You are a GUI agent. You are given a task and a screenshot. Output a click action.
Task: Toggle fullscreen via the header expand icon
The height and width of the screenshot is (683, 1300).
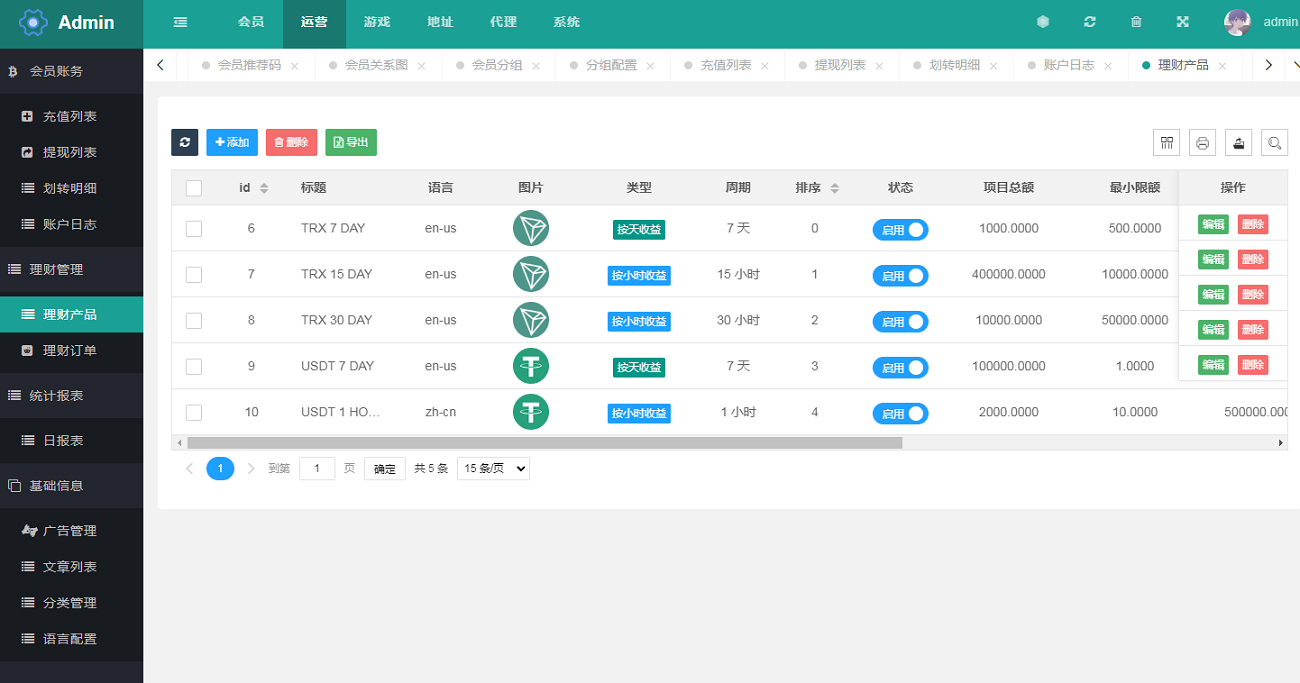(x=1182, y=22)
